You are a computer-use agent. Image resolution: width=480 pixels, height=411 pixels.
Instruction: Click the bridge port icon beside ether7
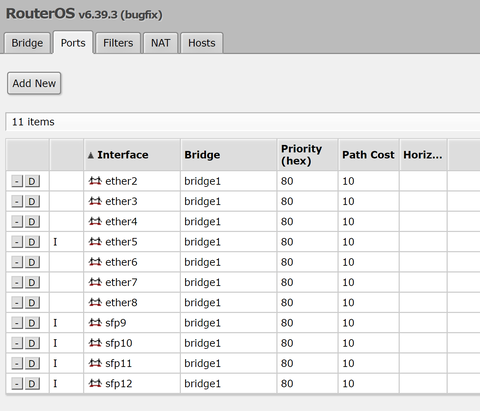click(x=95, y=282)
